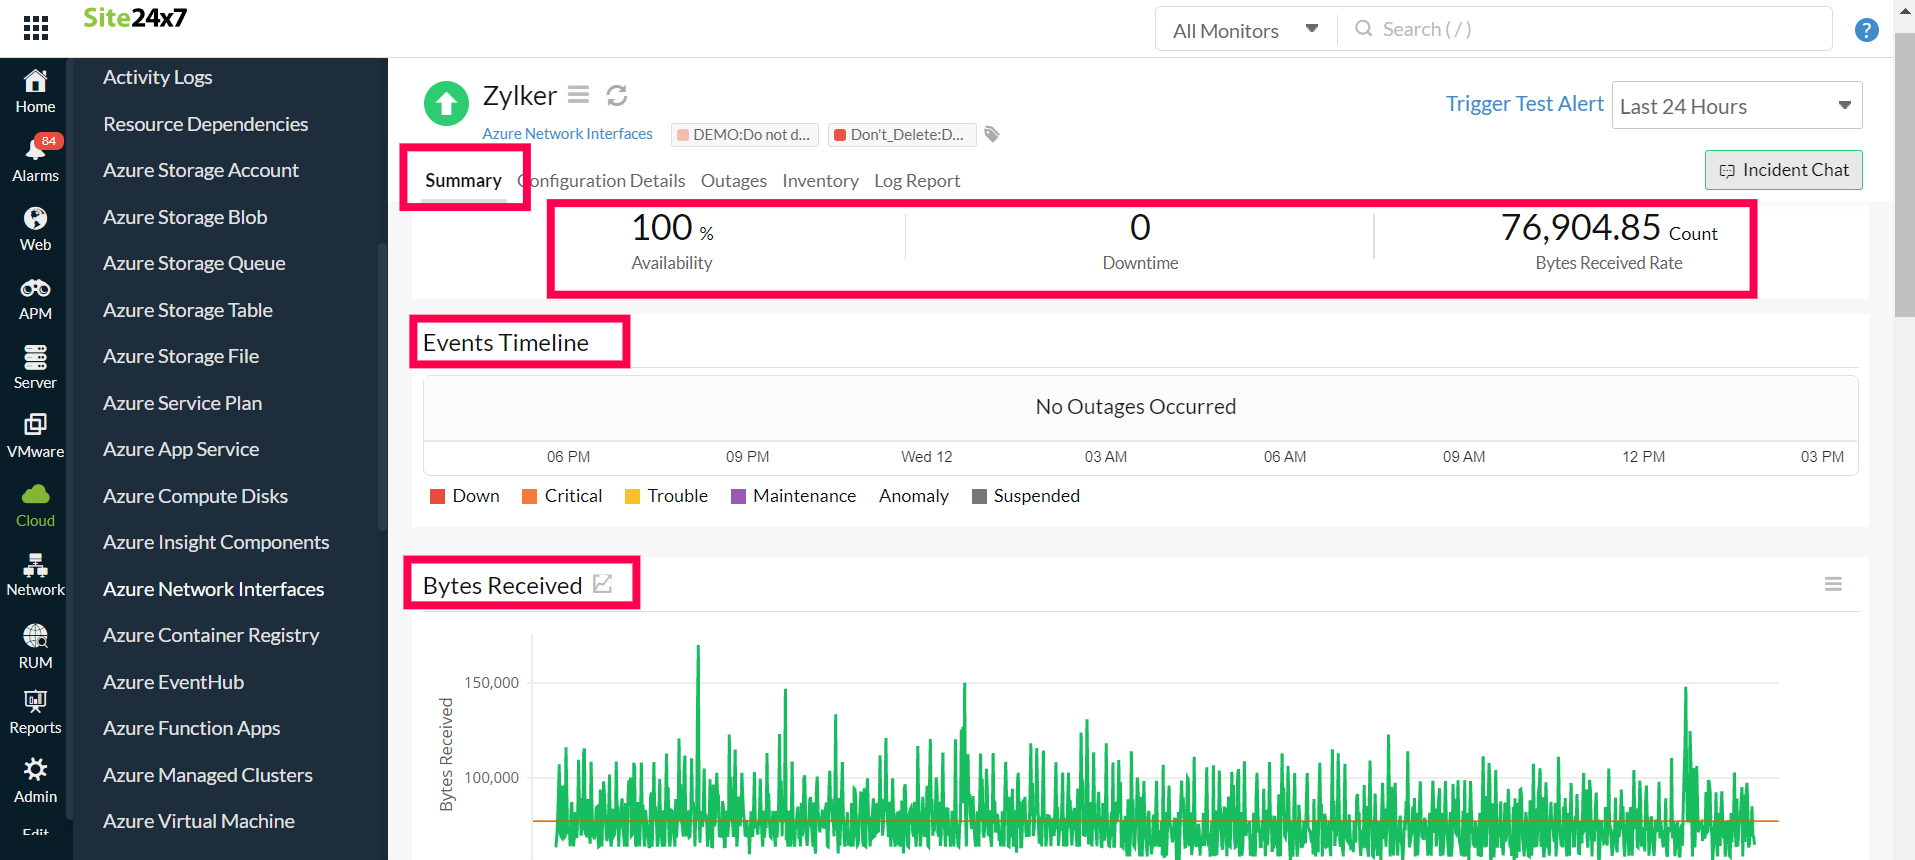The height and width of the screenshot is (860, 1915).
Task: Open the All Monitors dropdown
Action: [1245, 30]
